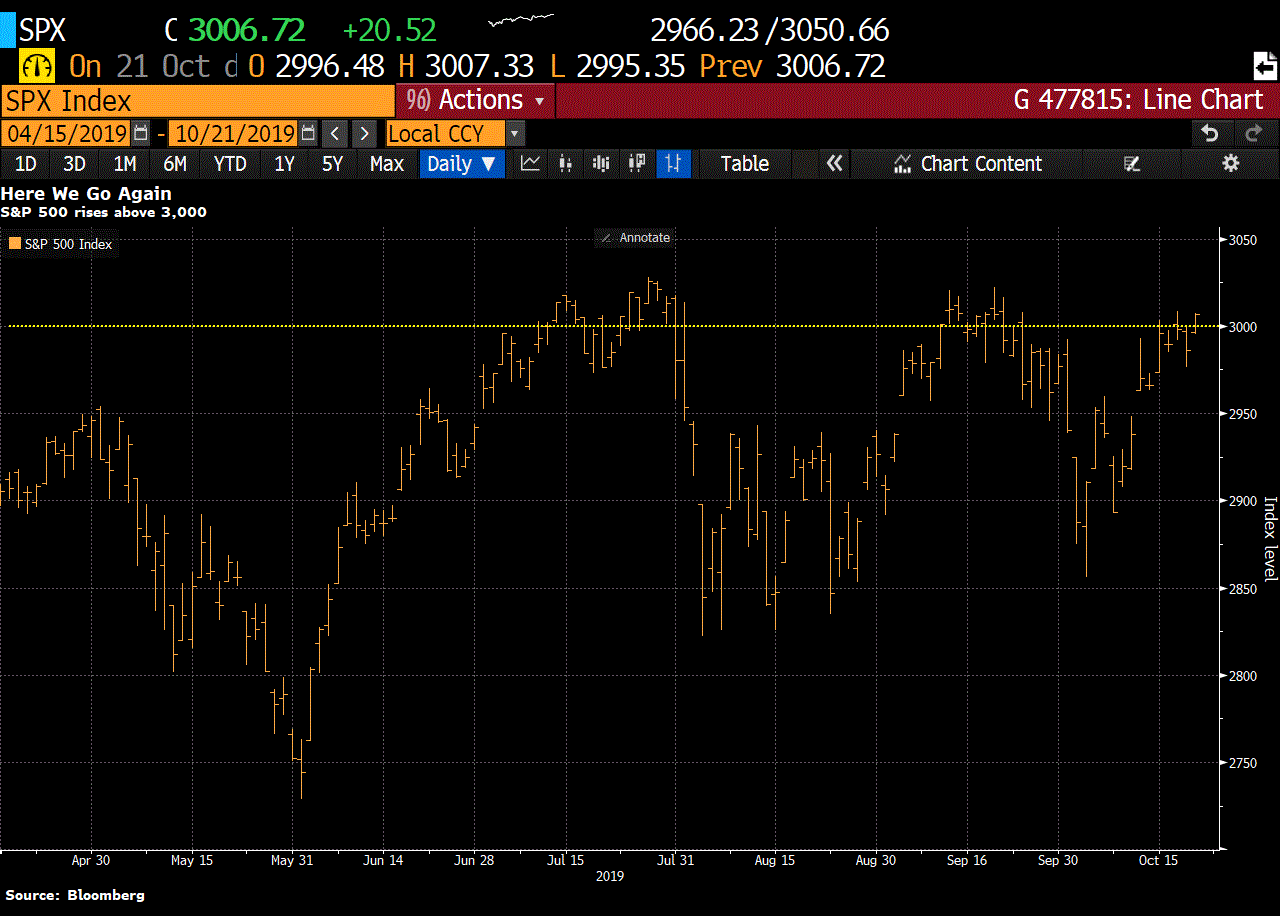The height and width of the screenshot is (916, 1280).
Task: Open end date calendar picker
Action: [x=308, y=133]
